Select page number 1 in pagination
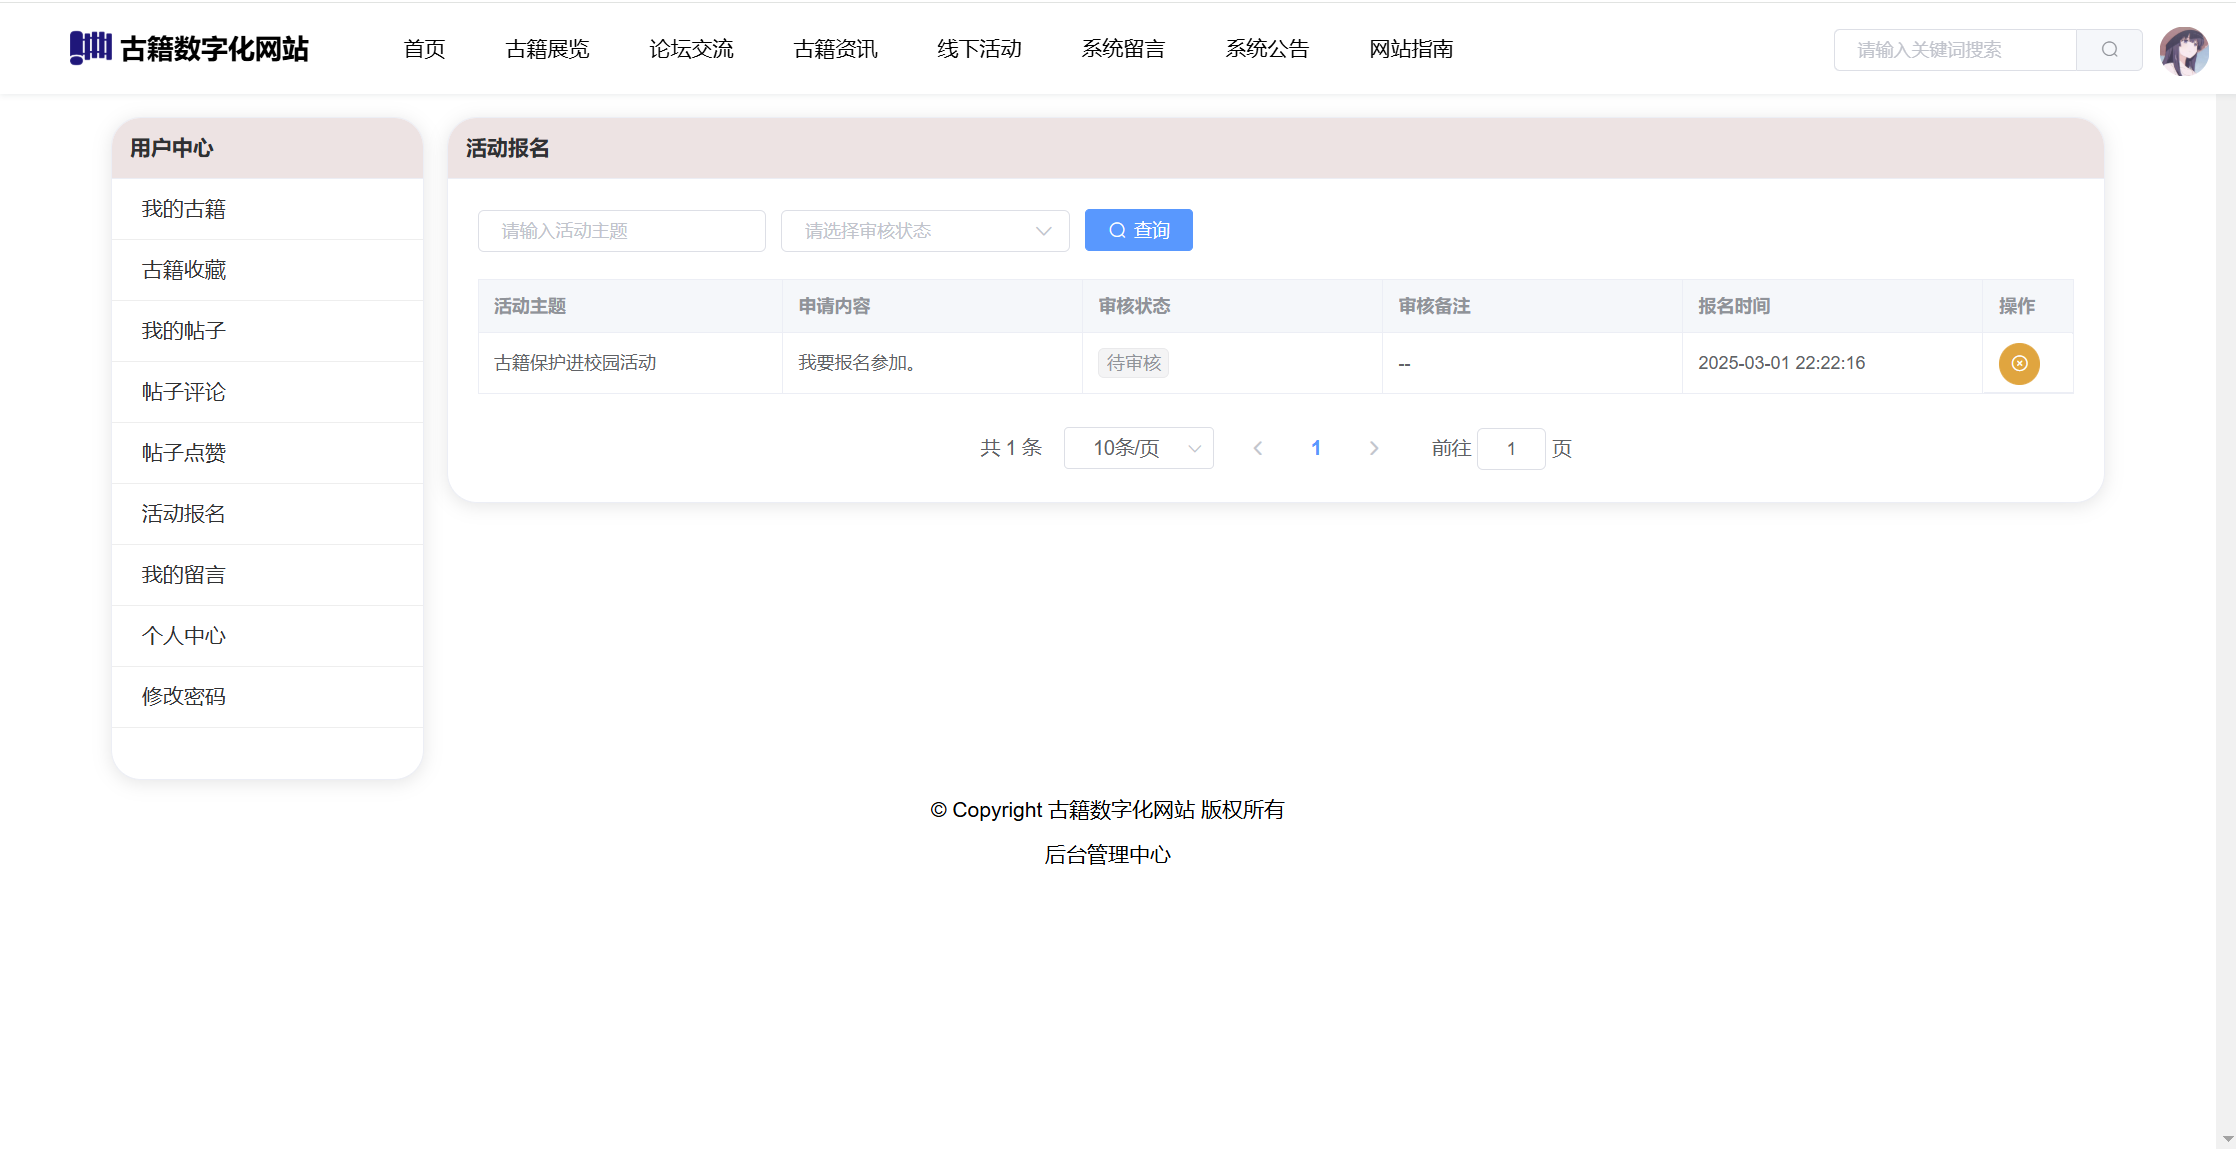 coord(1316,448)
